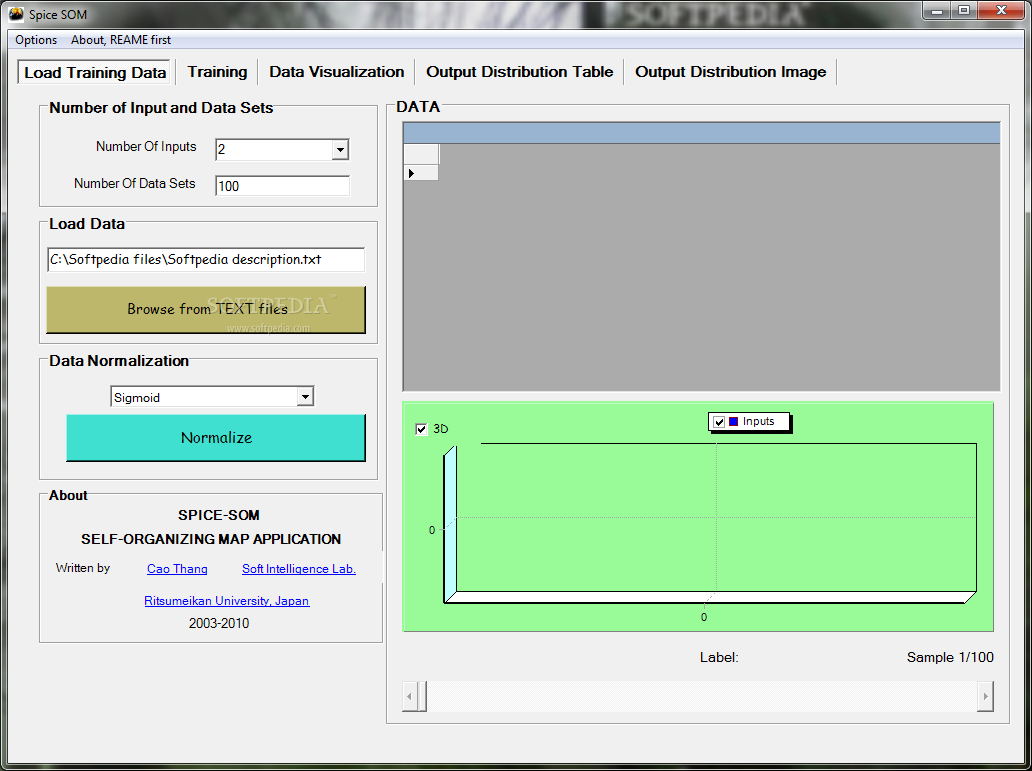The height and width of the screenshot is (771, 1032).
Task: Open the Data Visualization tab
Action: coord(336,72)
